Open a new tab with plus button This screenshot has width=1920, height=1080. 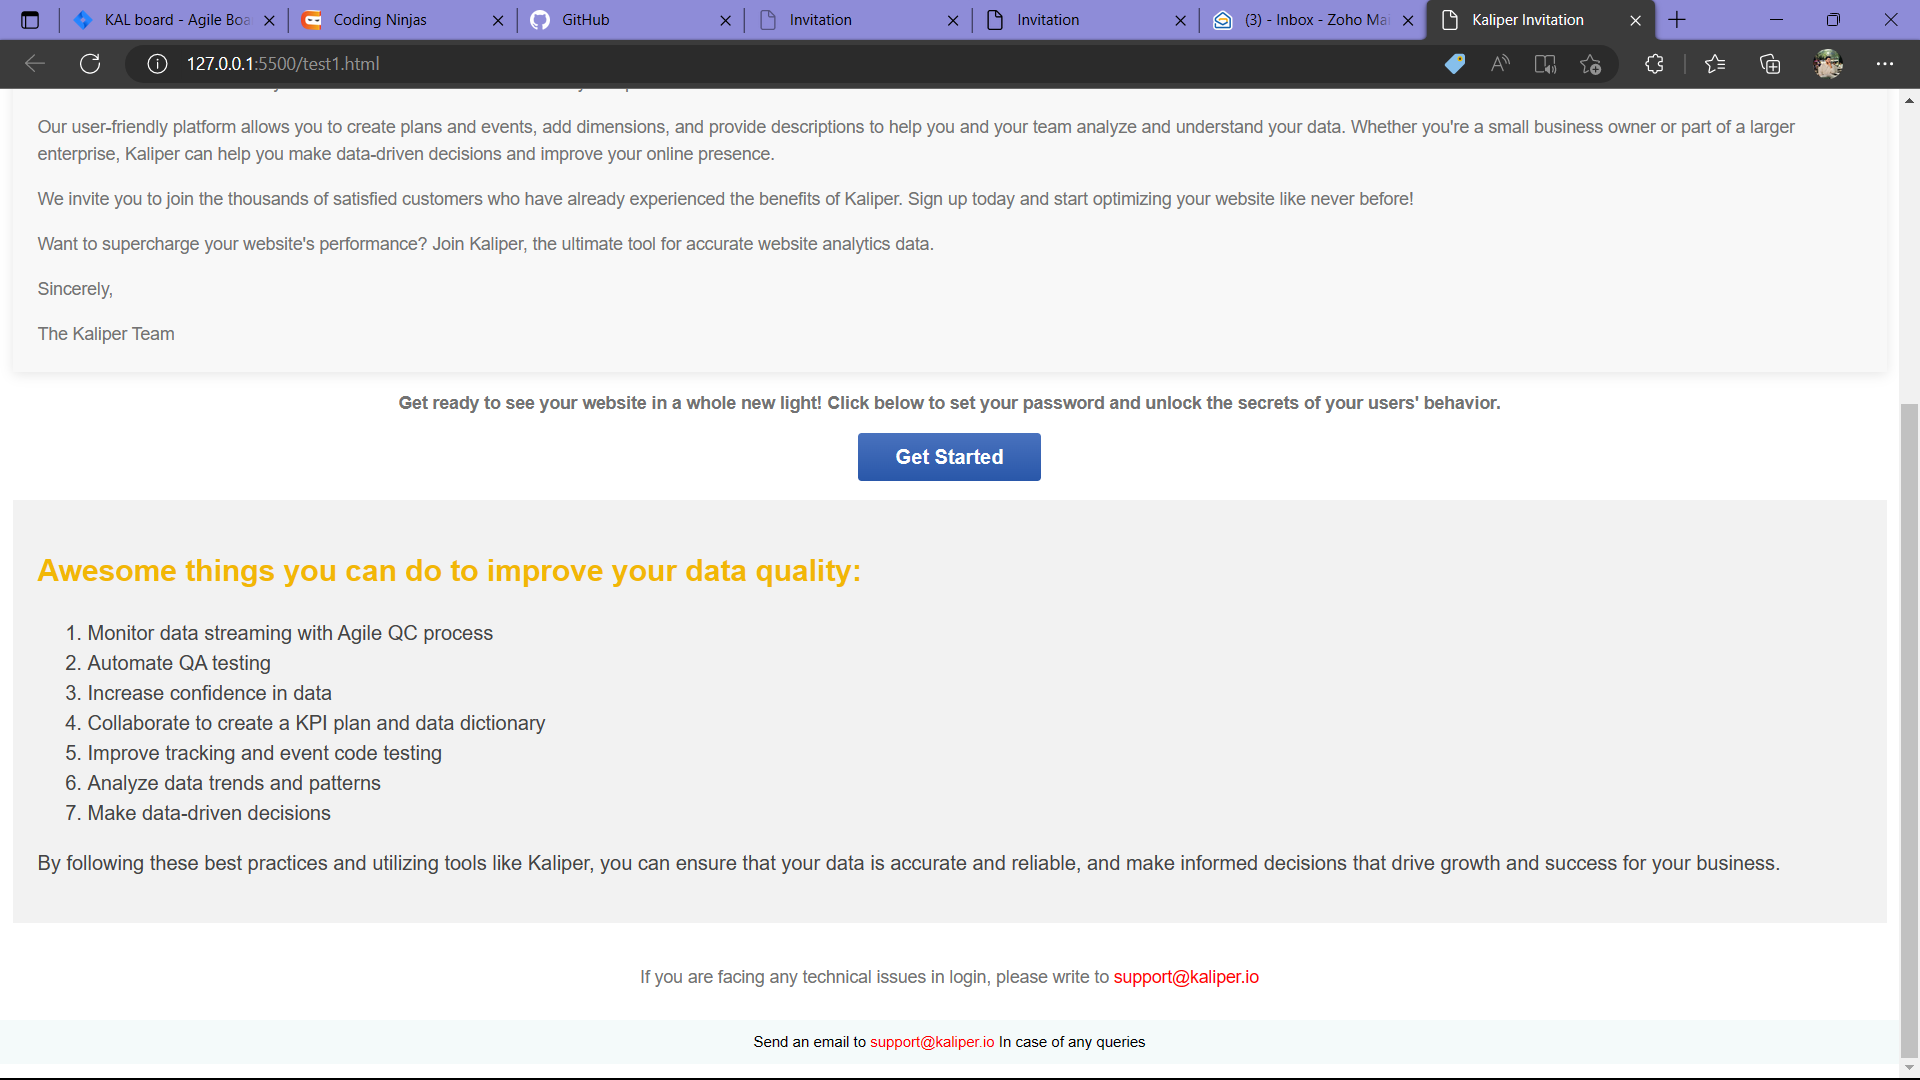[x=1677, y=20]
